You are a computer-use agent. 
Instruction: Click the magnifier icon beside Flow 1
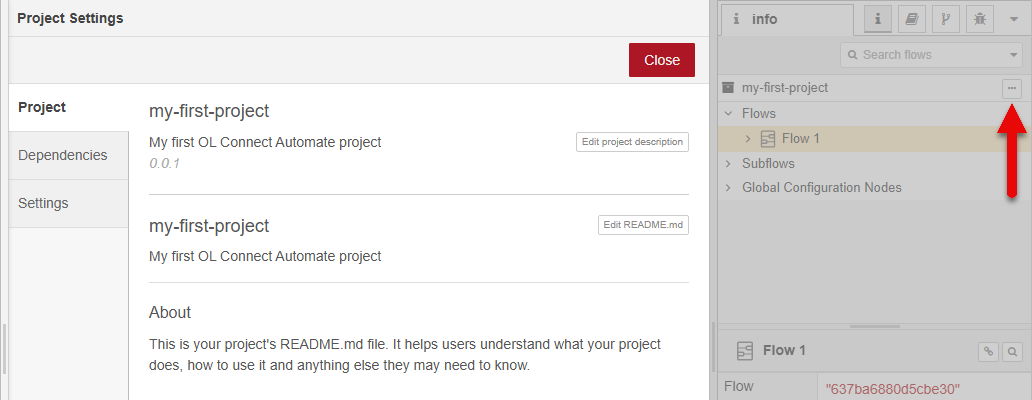pos(1012,351)
